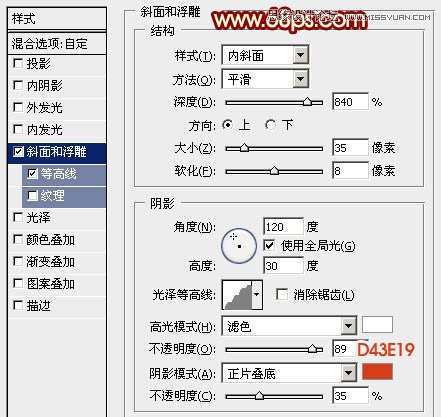Enable the 内阴影 inner shadow checkbox
The height and width of the screenshot is (417, 441).
tap(18, 85)
